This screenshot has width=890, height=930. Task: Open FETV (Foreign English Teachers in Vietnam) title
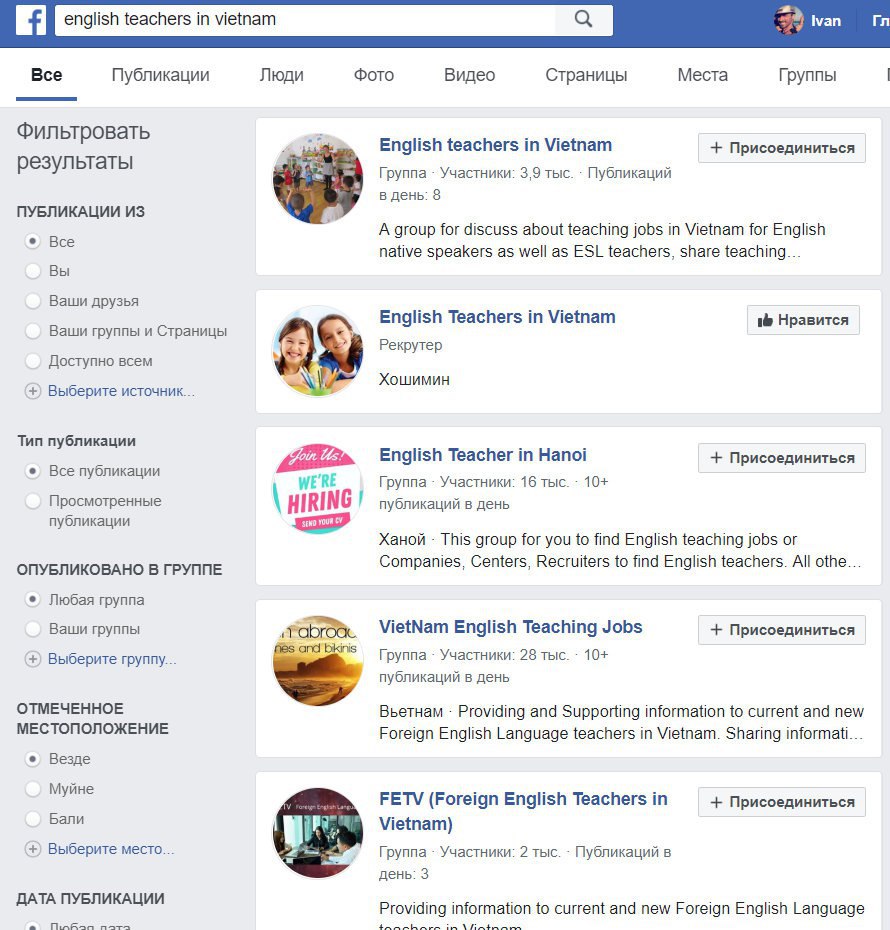(523, 811)
